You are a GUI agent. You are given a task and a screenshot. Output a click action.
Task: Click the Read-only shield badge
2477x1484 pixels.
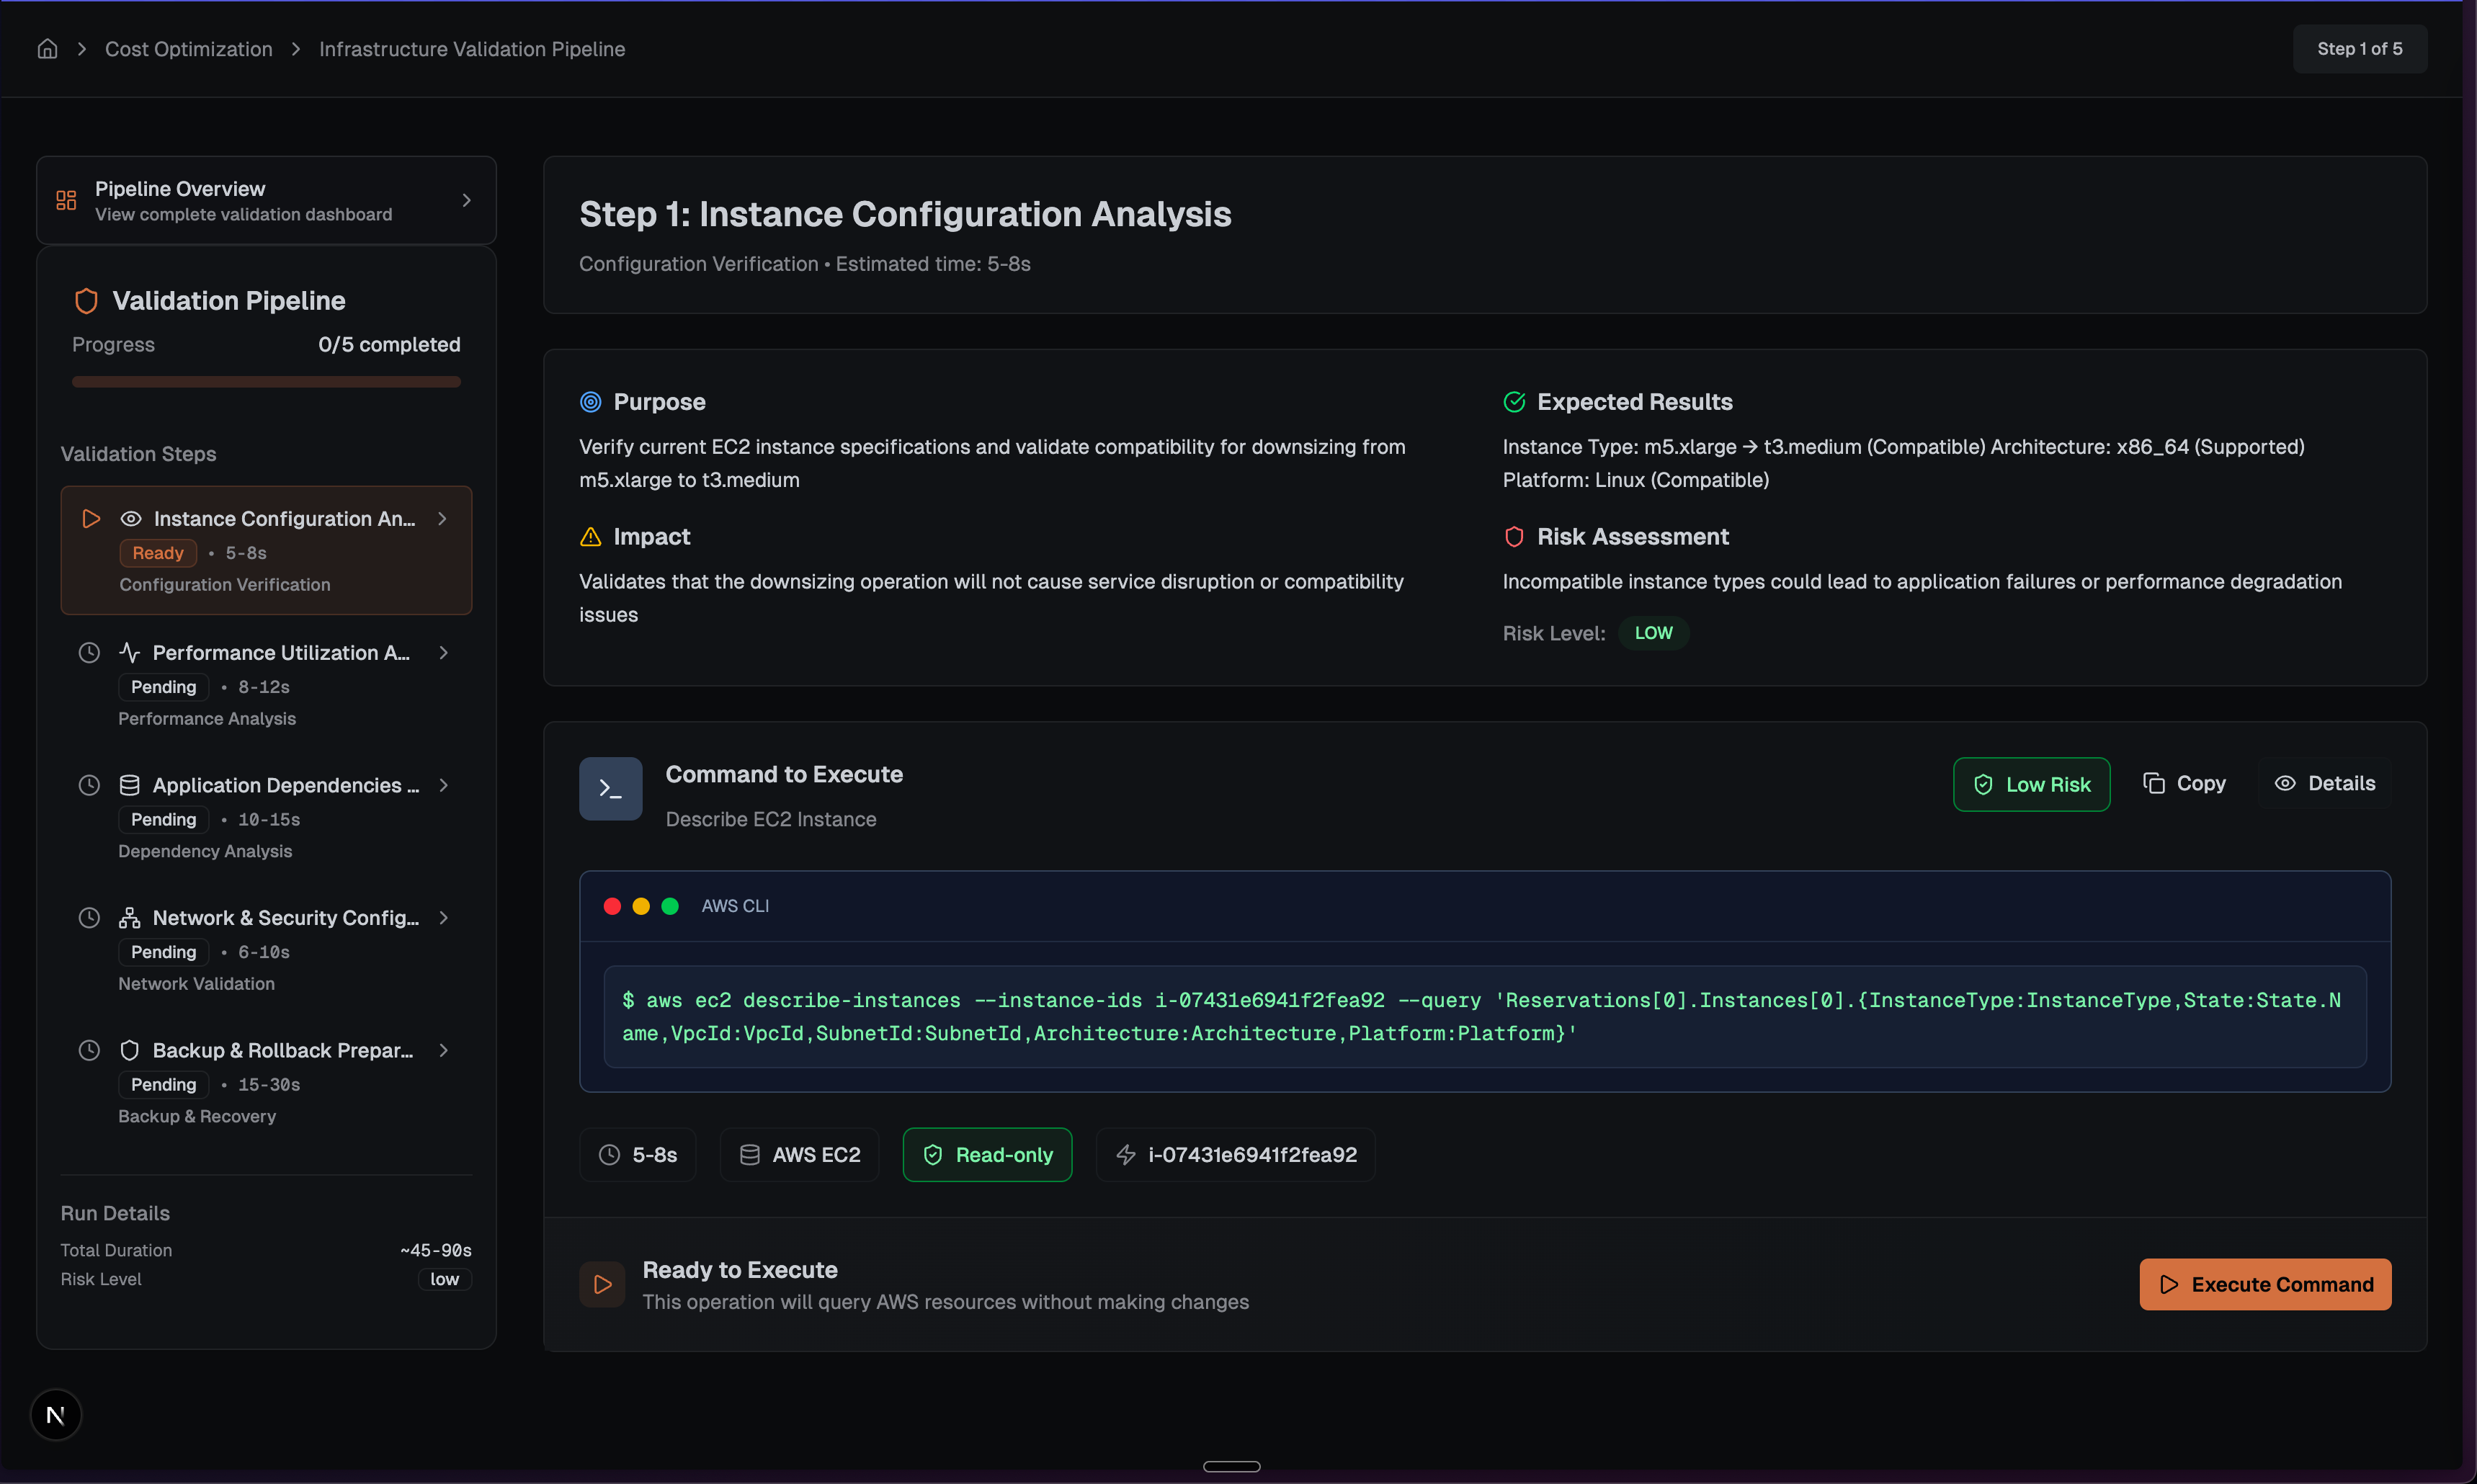[987, 1155]
